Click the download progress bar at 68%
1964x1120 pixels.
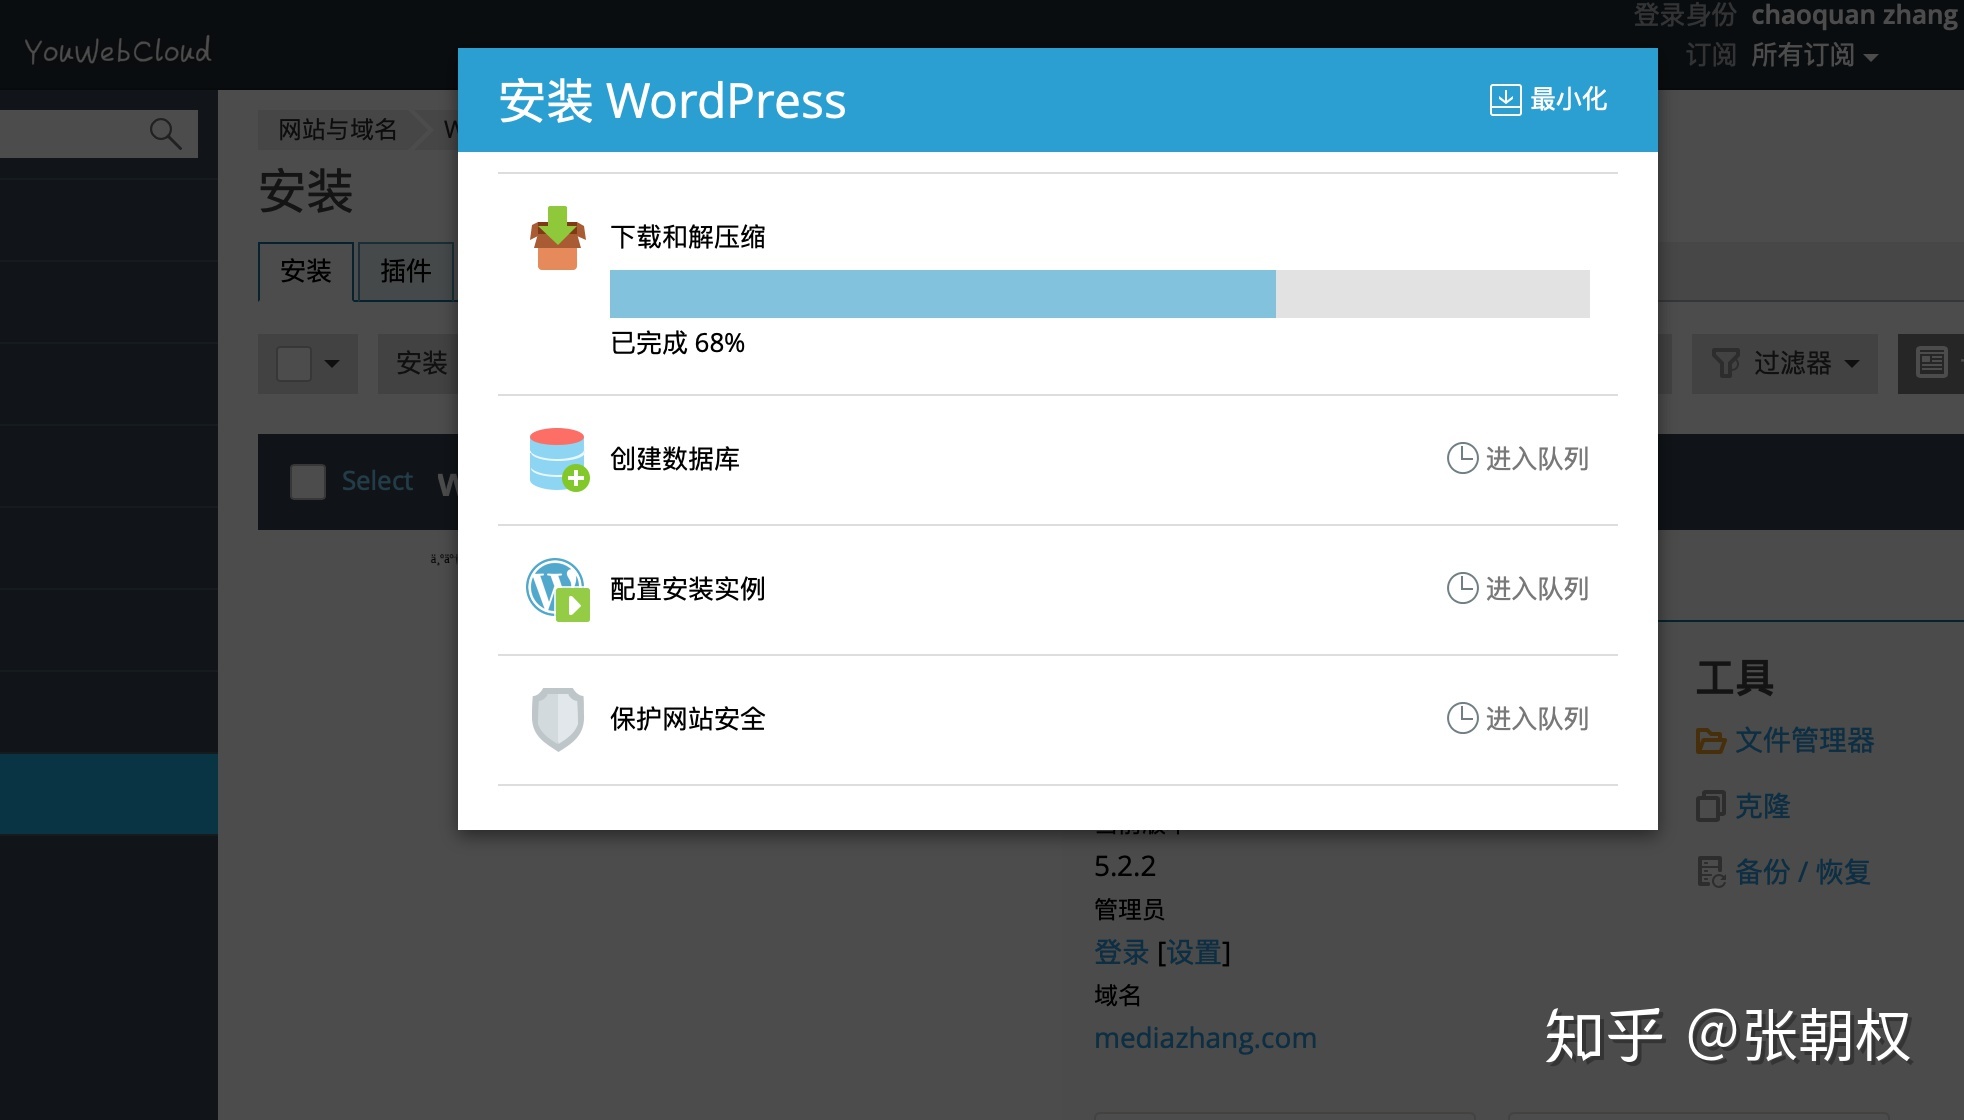tap(1099, 294)
